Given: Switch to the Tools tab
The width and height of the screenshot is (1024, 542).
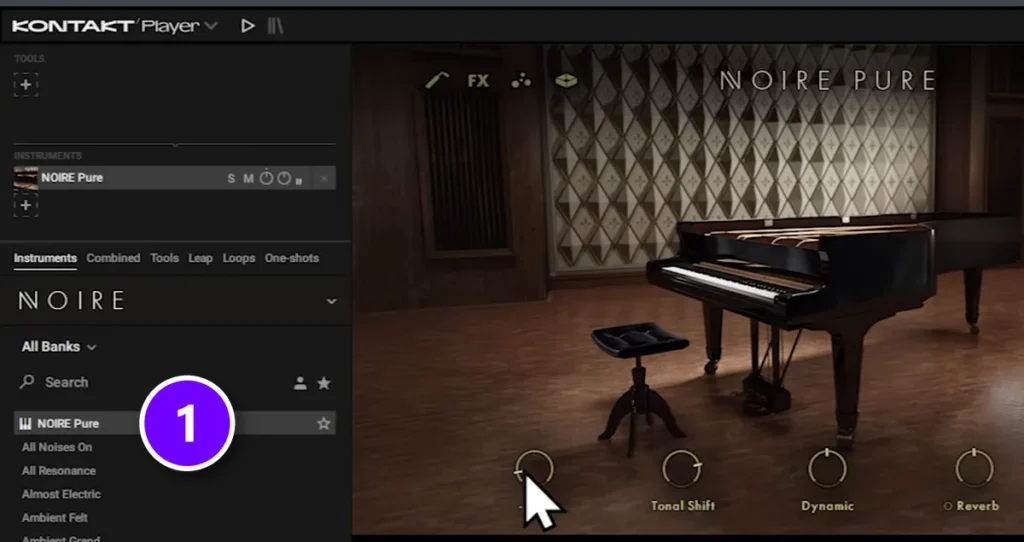Looking at the screenshot, I should [165, 259].
